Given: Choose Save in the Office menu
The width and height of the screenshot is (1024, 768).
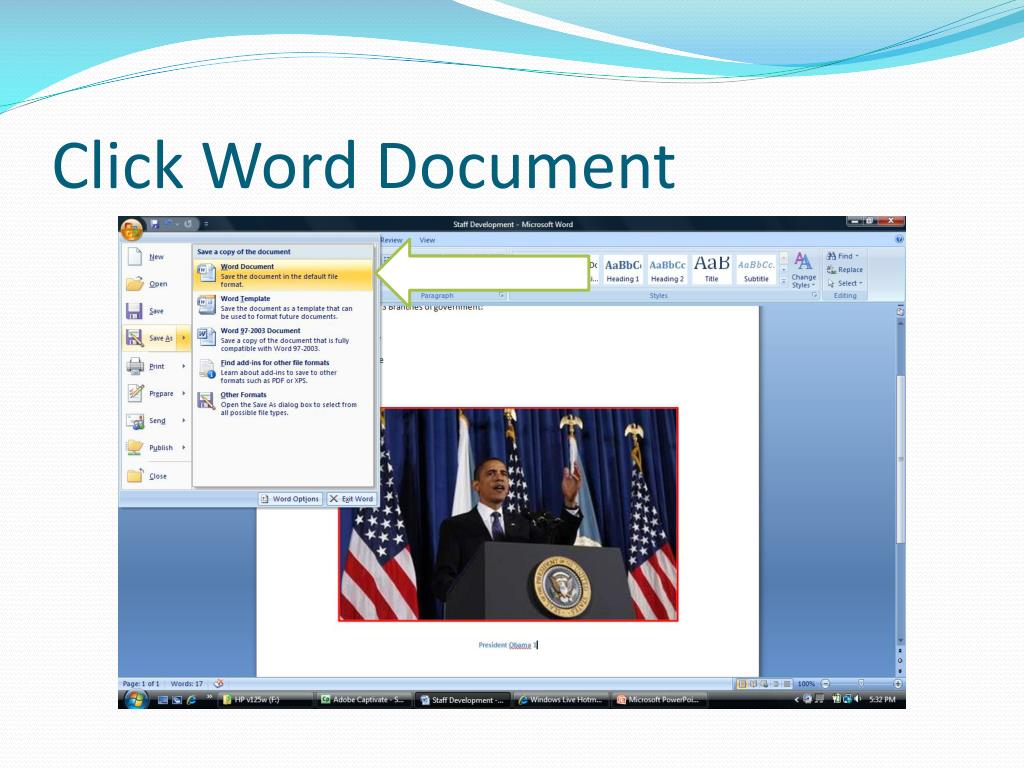Looking at the screenshot, I should 156,311.
